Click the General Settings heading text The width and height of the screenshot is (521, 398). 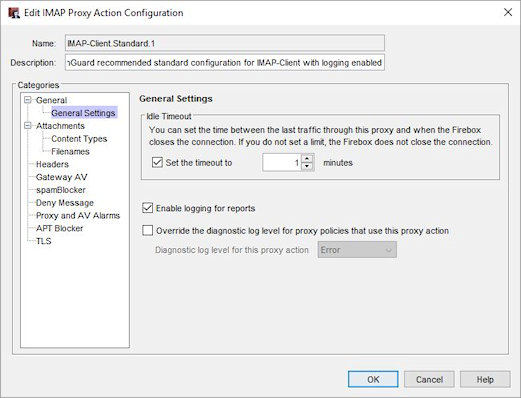[x=176, y=99]
